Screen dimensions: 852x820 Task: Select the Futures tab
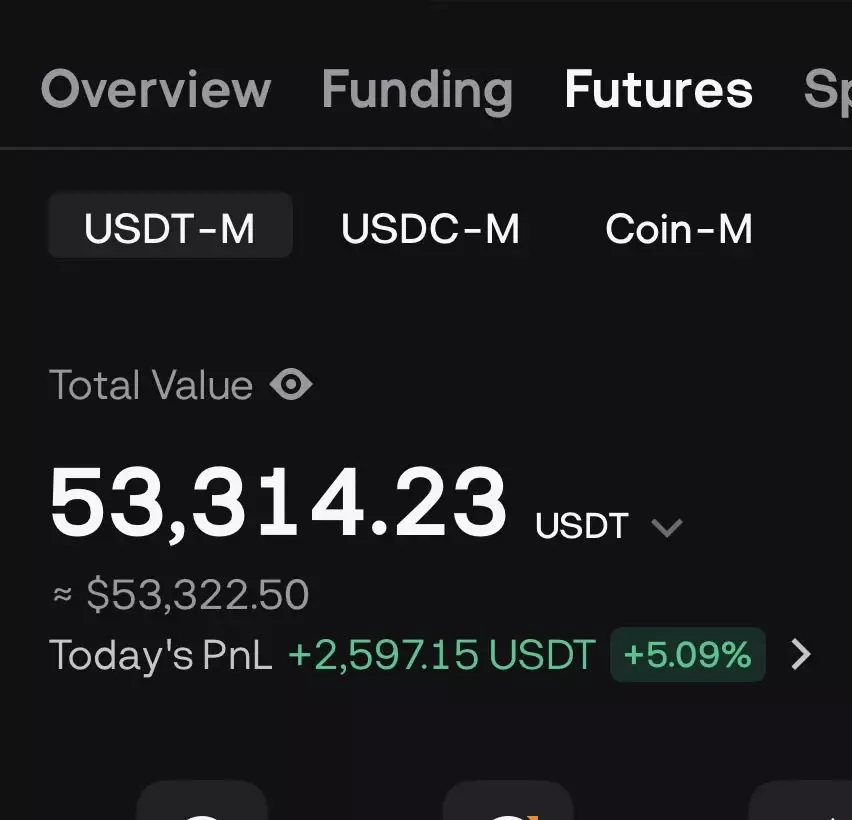click(x=658, y=89)
